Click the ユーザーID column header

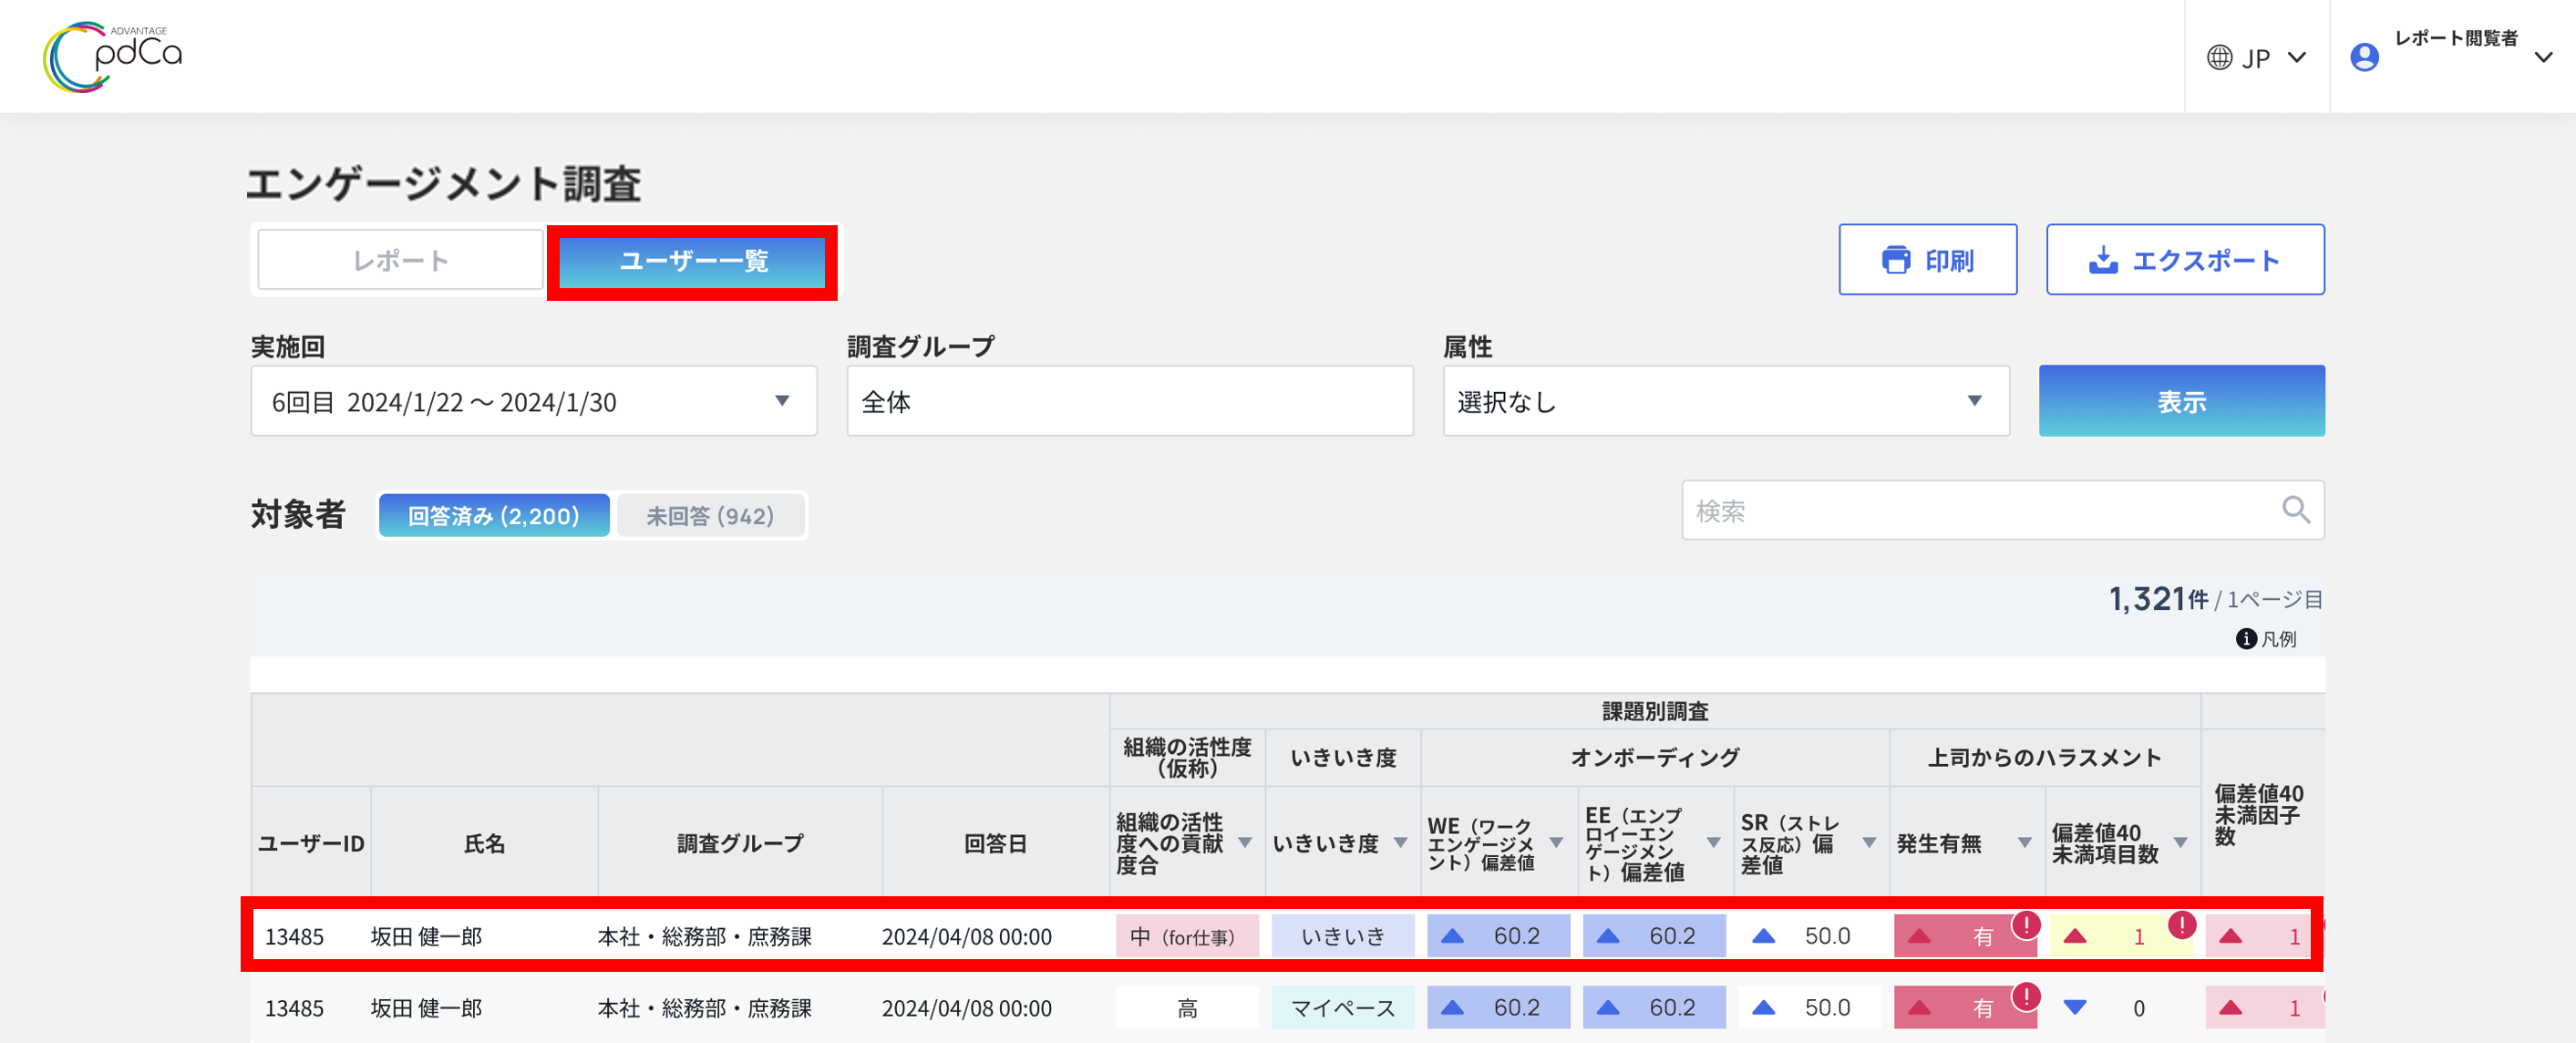coord(311,843)
